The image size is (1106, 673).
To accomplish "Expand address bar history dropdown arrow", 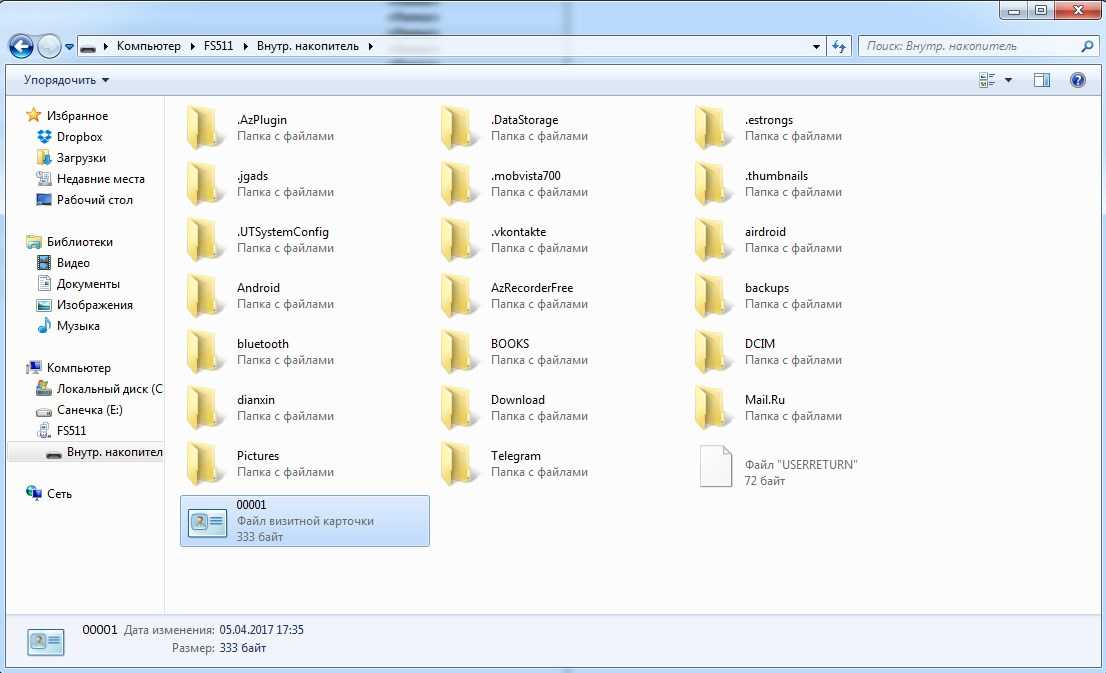I will point(817,46).
